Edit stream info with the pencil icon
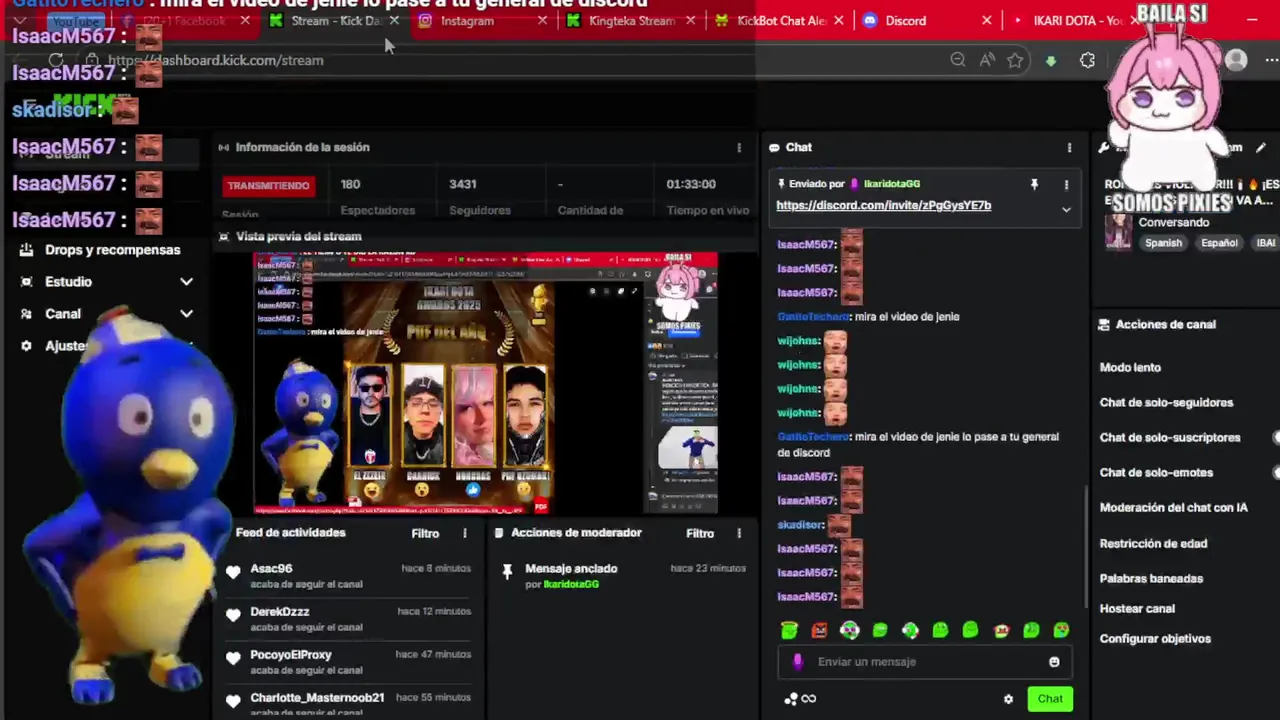 [1261, 148]
